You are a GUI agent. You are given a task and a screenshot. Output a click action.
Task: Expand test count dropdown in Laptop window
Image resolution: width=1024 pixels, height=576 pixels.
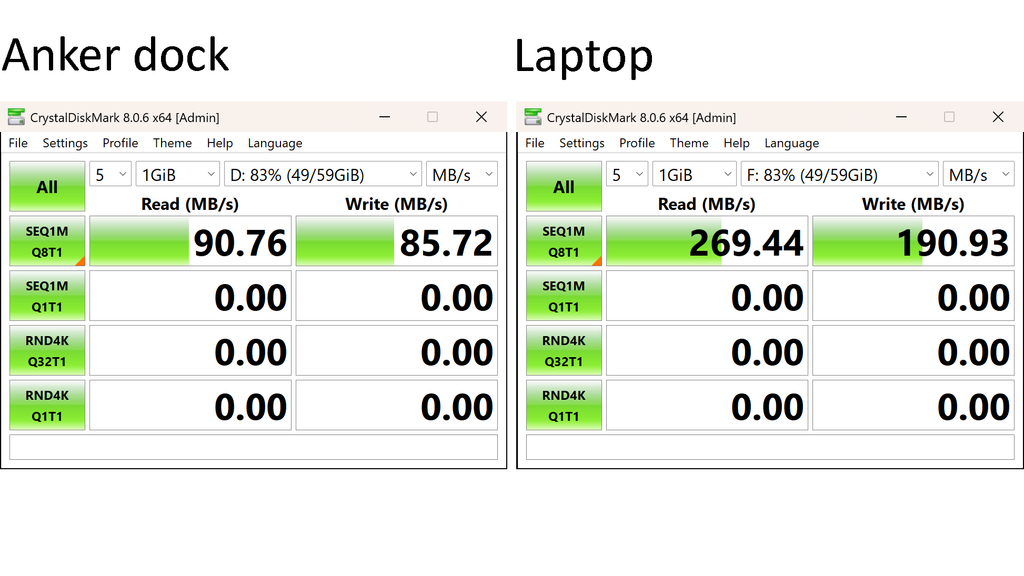point(627,174)
